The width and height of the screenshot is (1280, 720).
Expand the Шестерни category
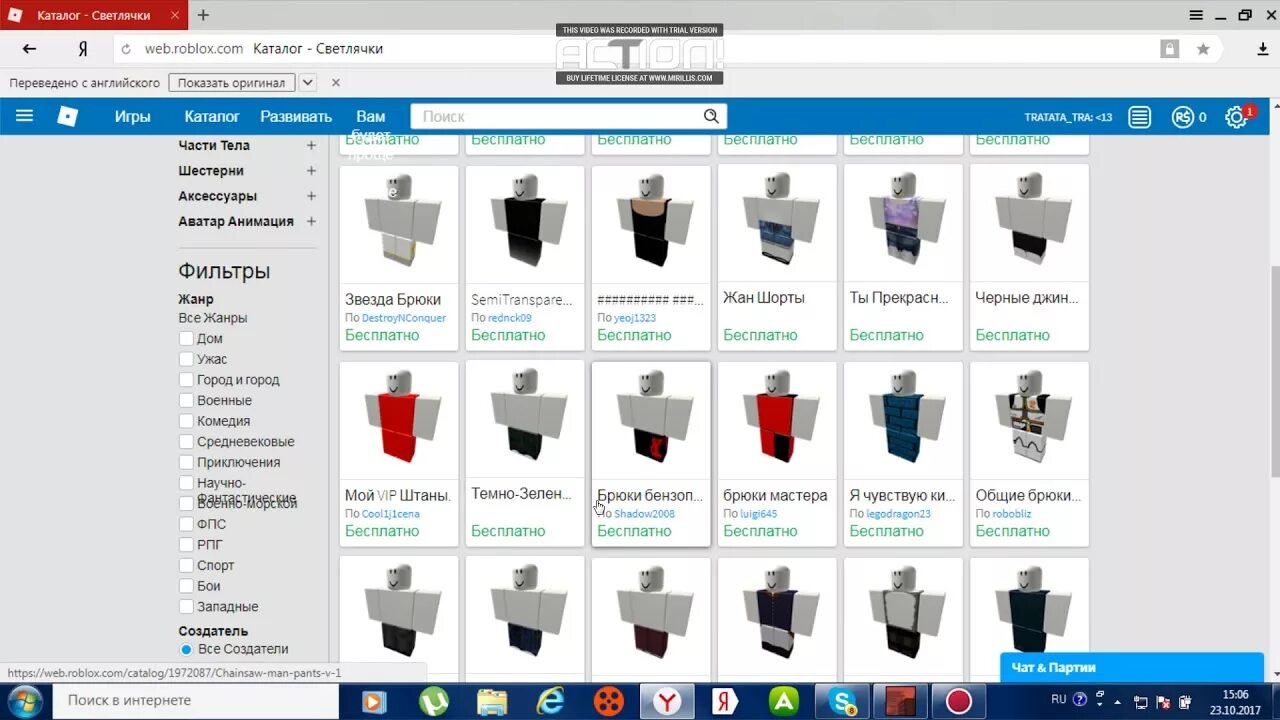tap(311, 171)
